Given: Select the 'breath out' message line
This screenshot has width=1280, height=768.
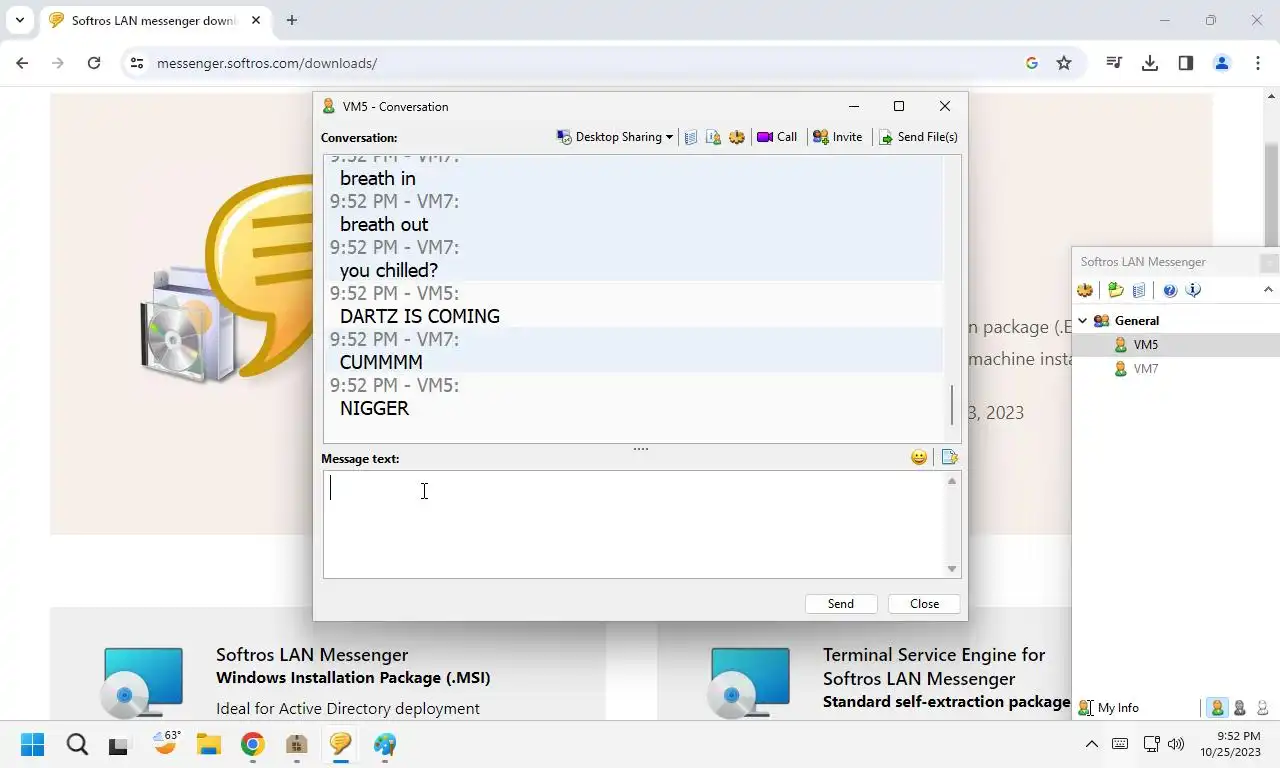Looking at the screenshot, I should click(384, 224).
